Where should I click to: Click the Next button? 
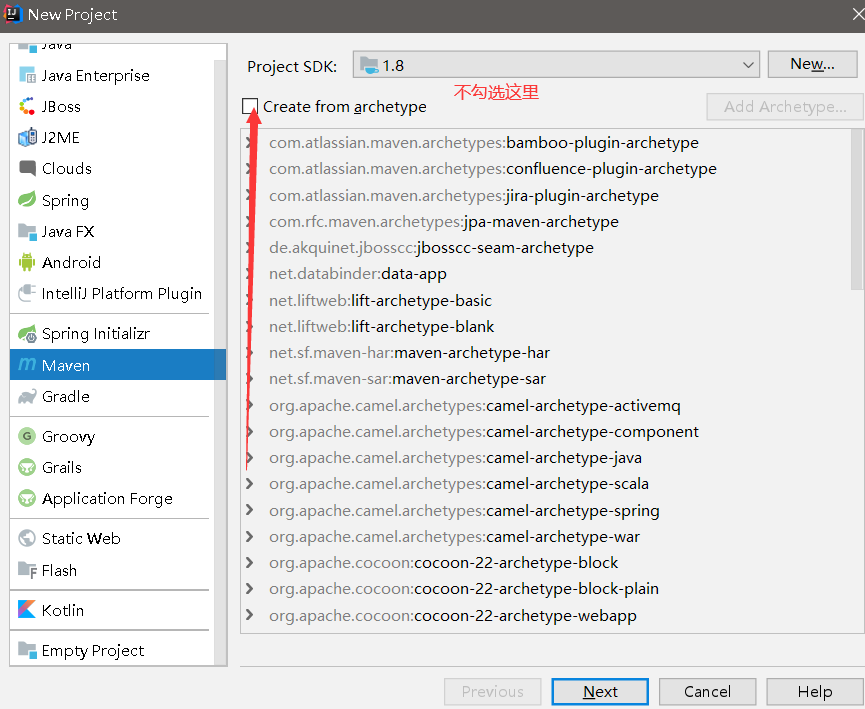pos(600,691)
